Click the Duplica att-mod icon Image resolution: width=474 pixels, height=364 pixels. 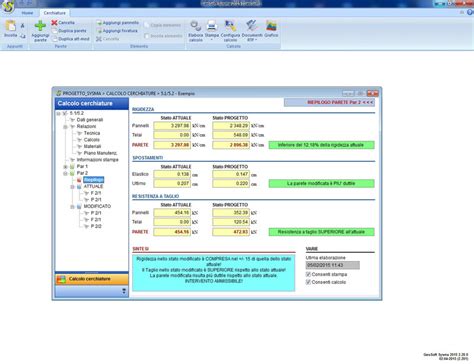coord(54,39)
